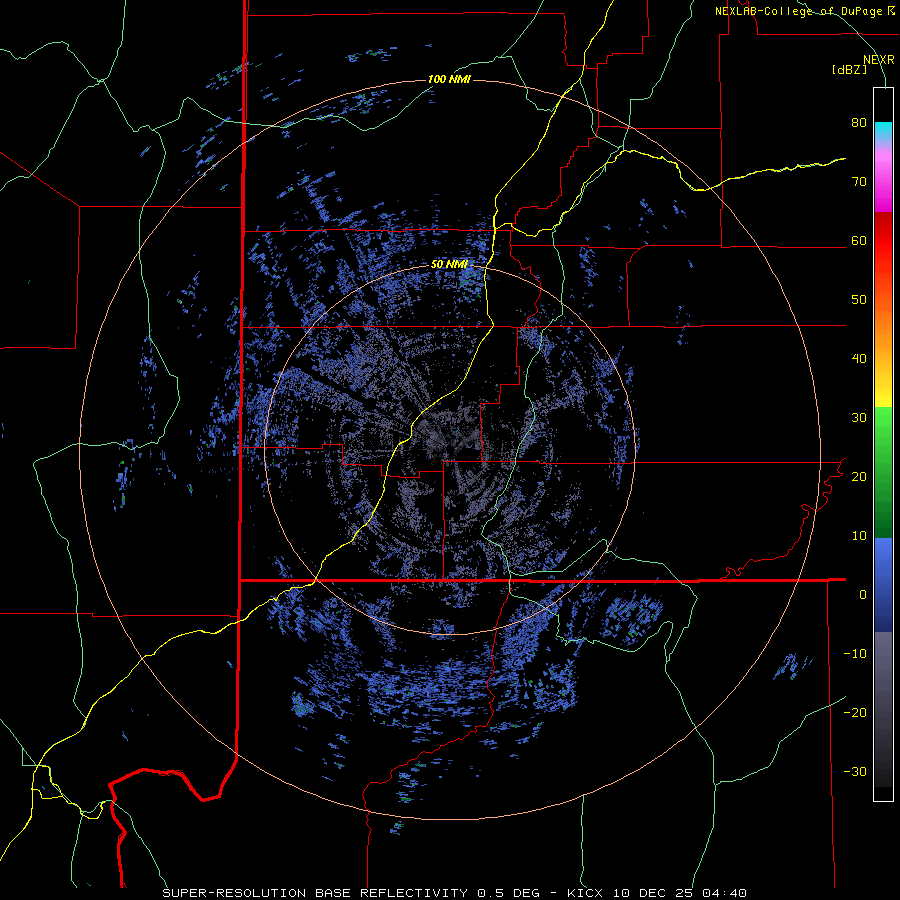
Task: Click the KICX station identifier
Action: click(587, 893)
